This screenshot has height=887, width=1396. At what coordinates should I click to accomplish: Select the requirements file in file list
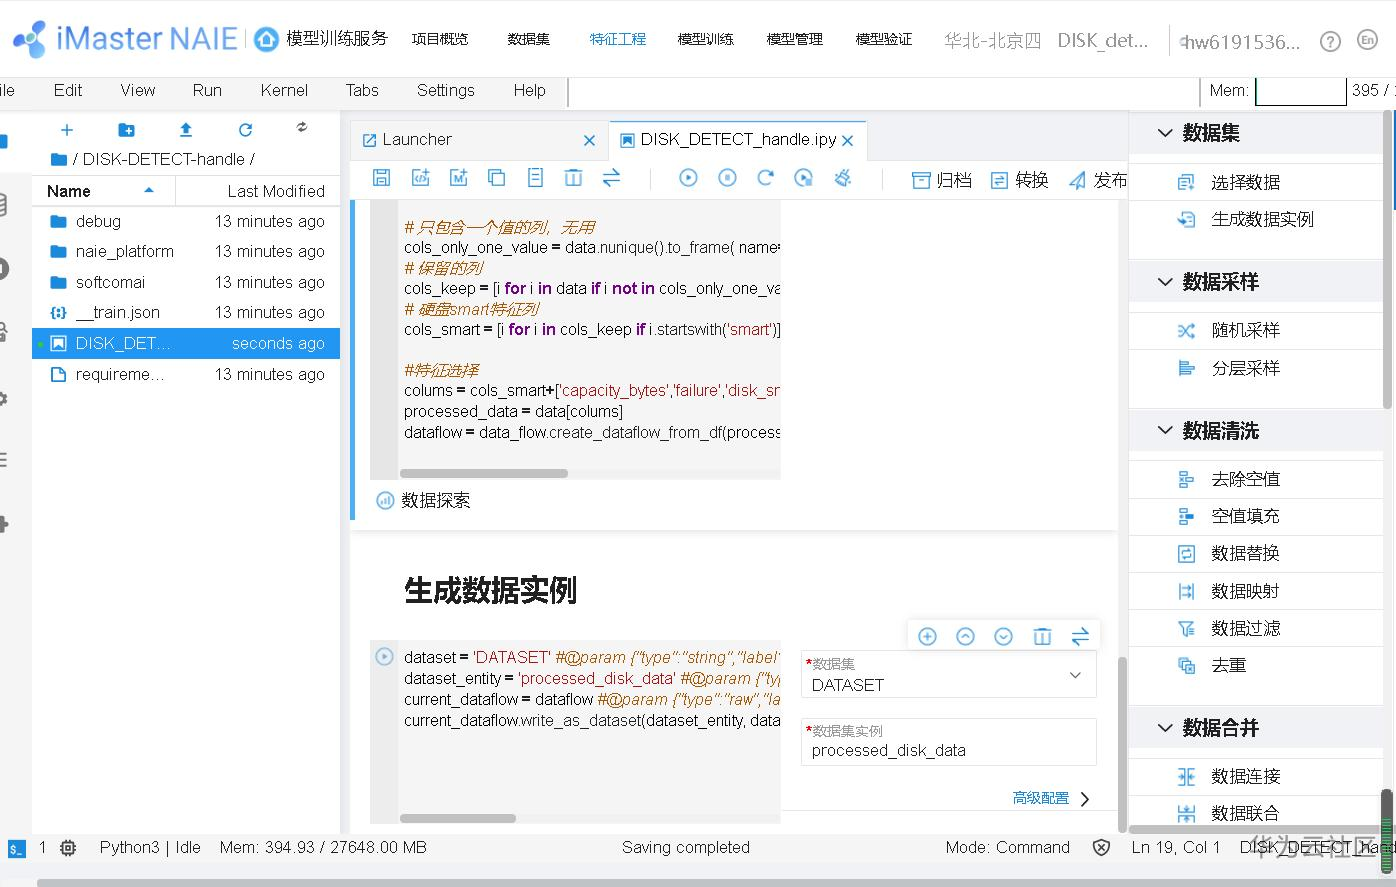(186, 374)
